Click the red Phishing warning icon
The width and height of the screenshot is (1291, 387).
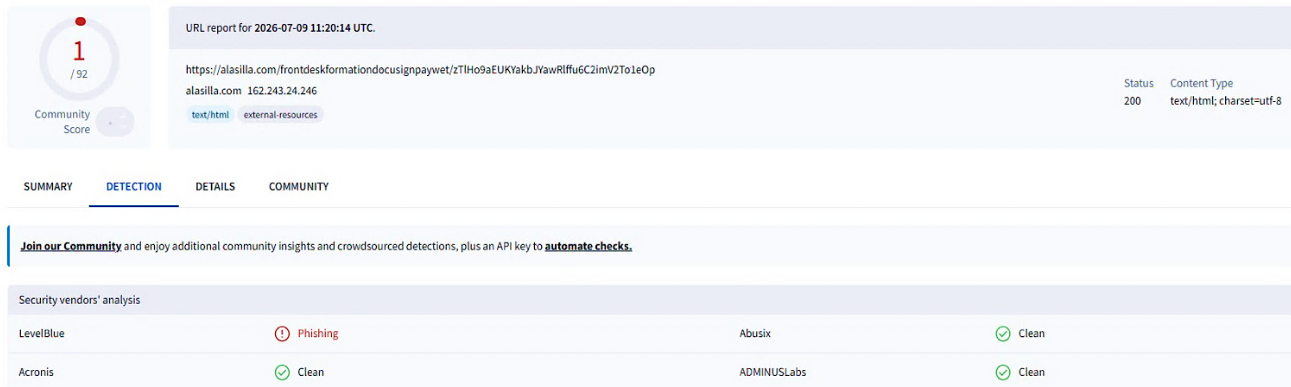click(282, 334)
